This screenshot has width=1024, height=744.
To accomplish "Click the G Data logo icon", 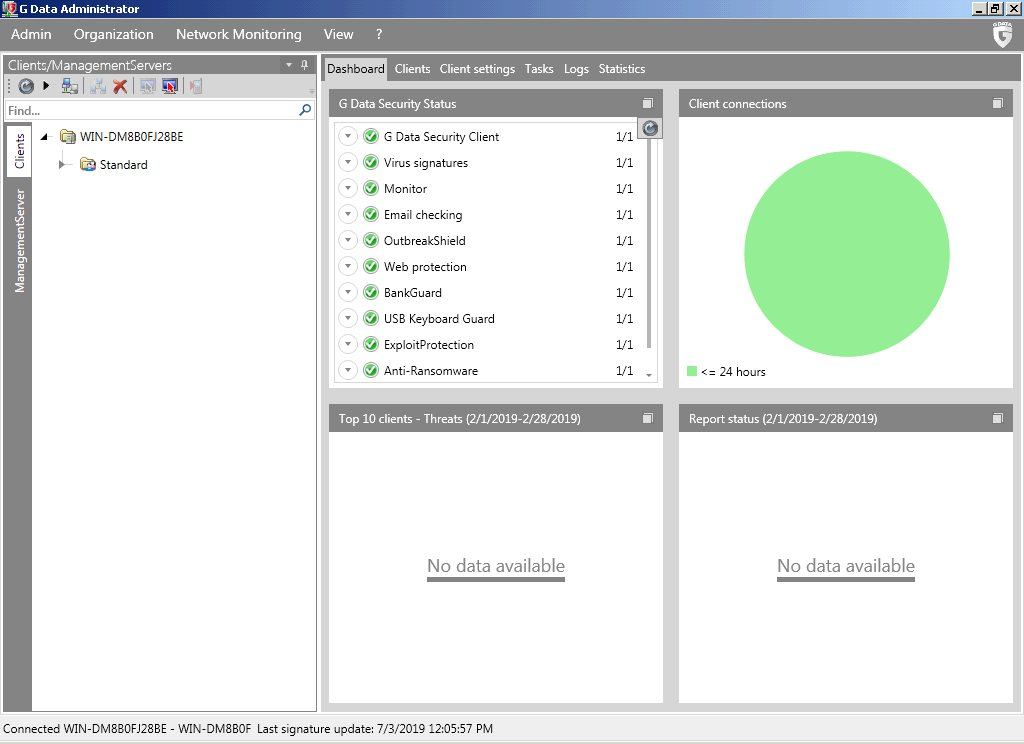I will click(1002, 36).
